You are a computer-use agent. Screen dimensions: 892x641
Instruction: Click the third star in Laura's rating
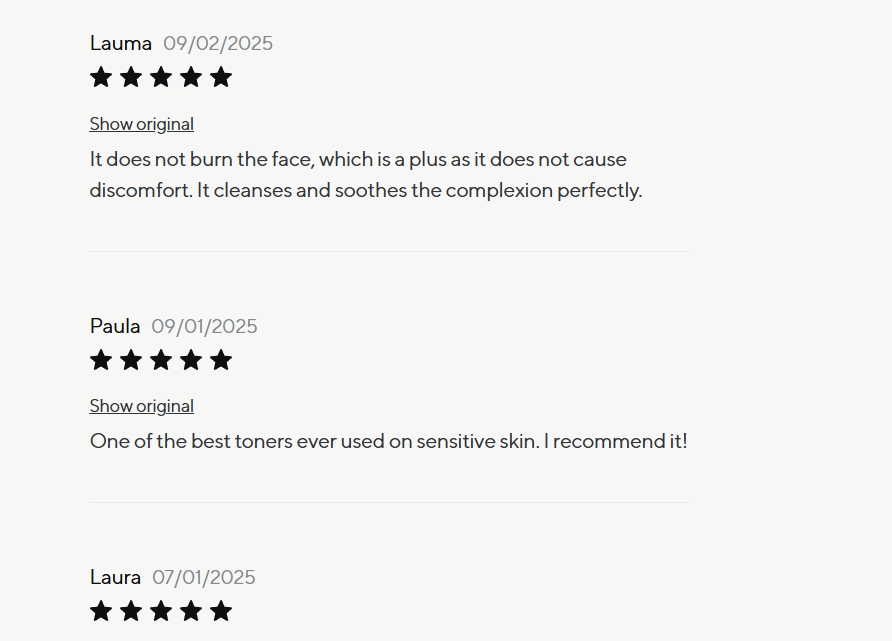(x=161, y=611)
